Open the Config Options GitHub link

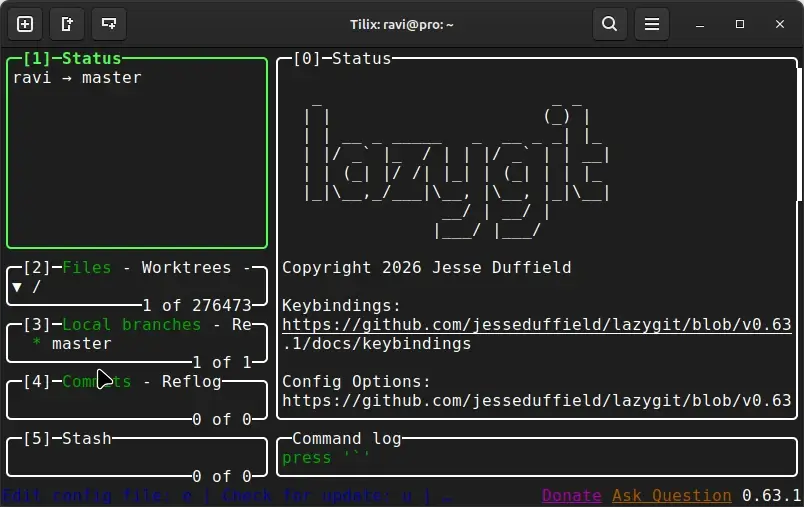pyautogui.click(x=536, y=400)
